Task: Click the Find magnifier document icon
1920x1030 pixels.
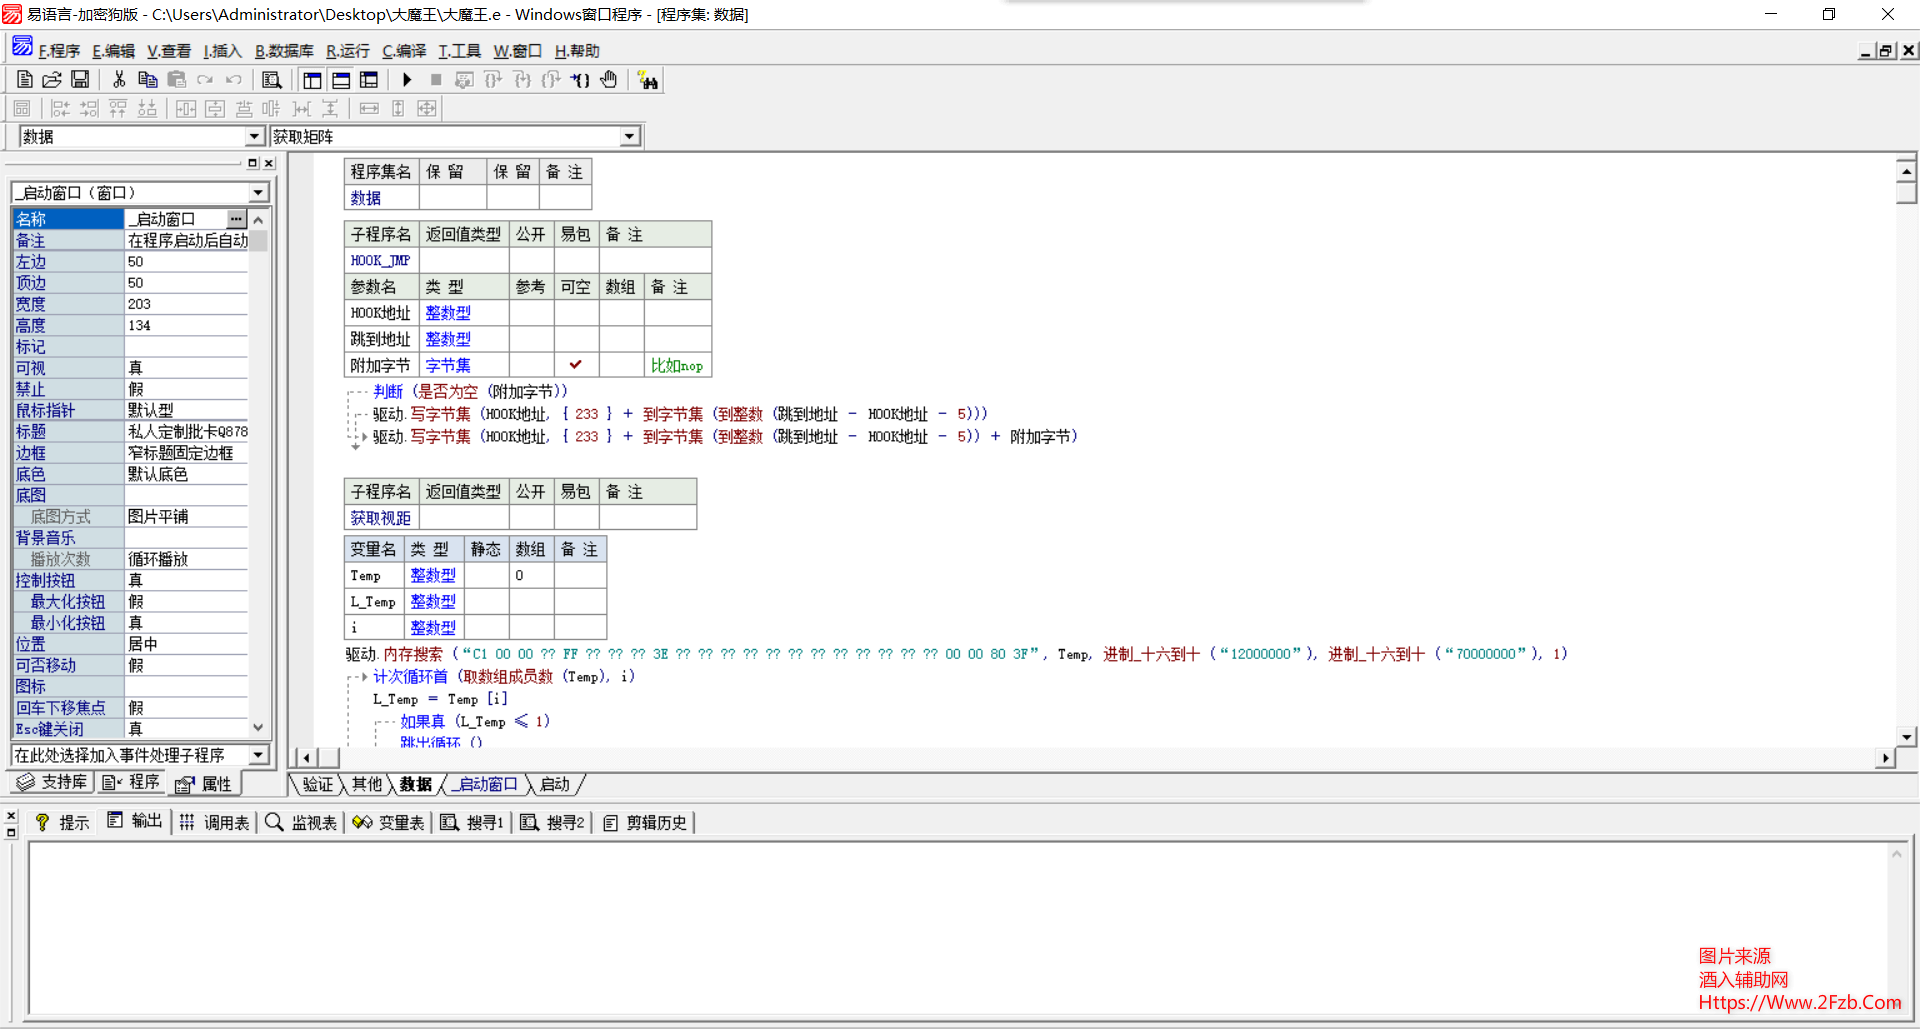Action: (x=271, y=80)
